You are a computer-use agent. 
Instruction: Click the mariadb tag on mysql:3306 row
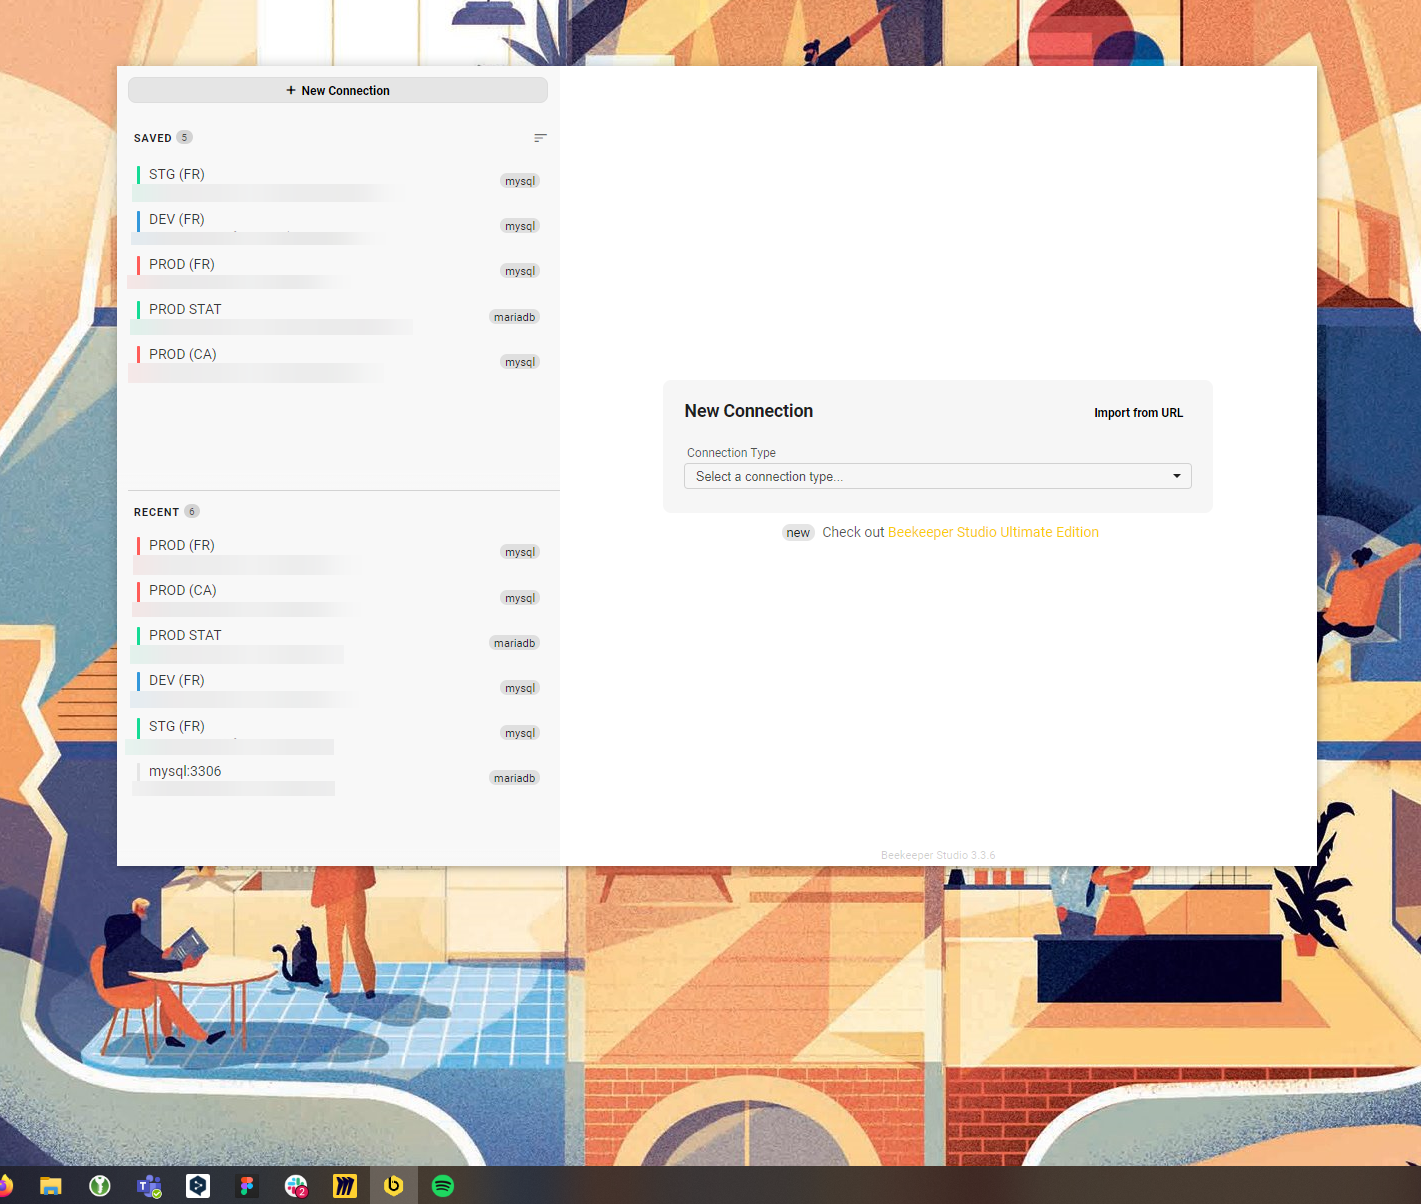pyautogui.click(x=514, y=778)
